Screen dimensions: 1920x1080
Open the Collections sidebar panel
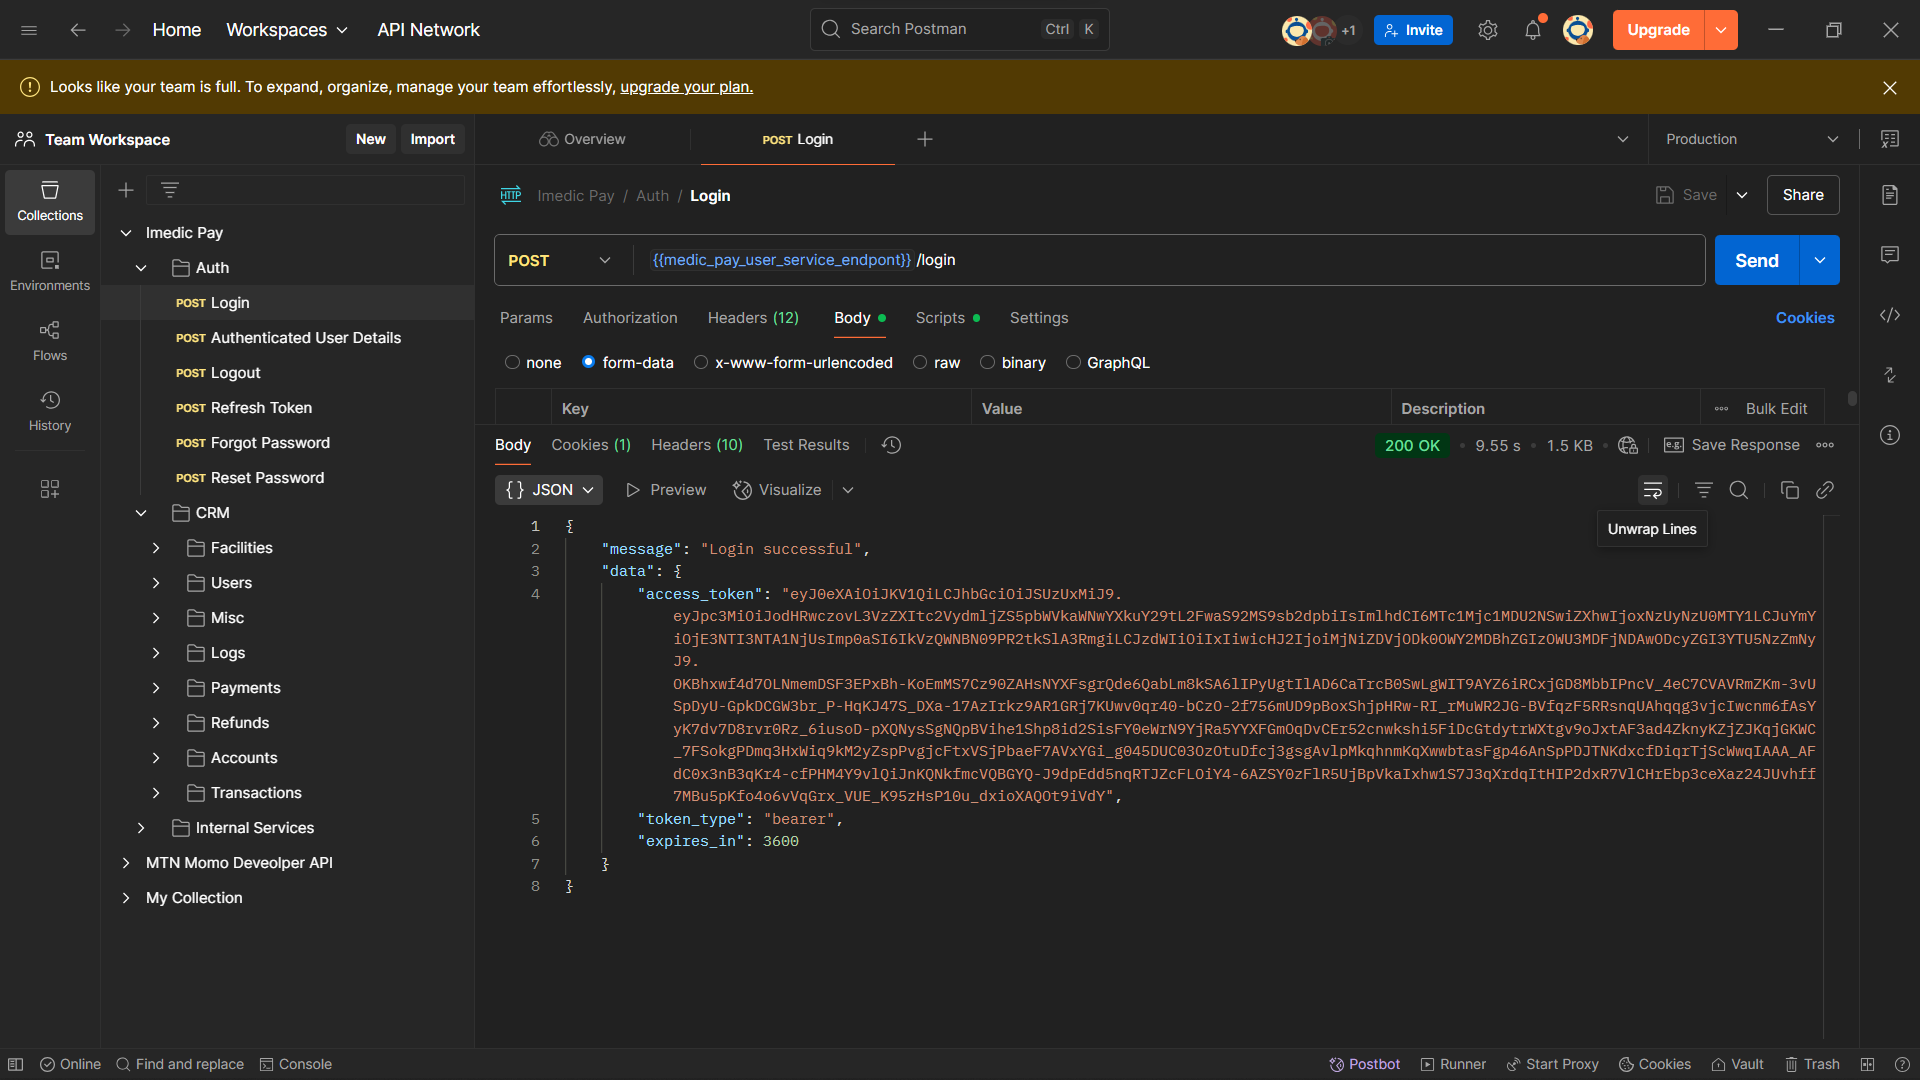click(50, 202)
